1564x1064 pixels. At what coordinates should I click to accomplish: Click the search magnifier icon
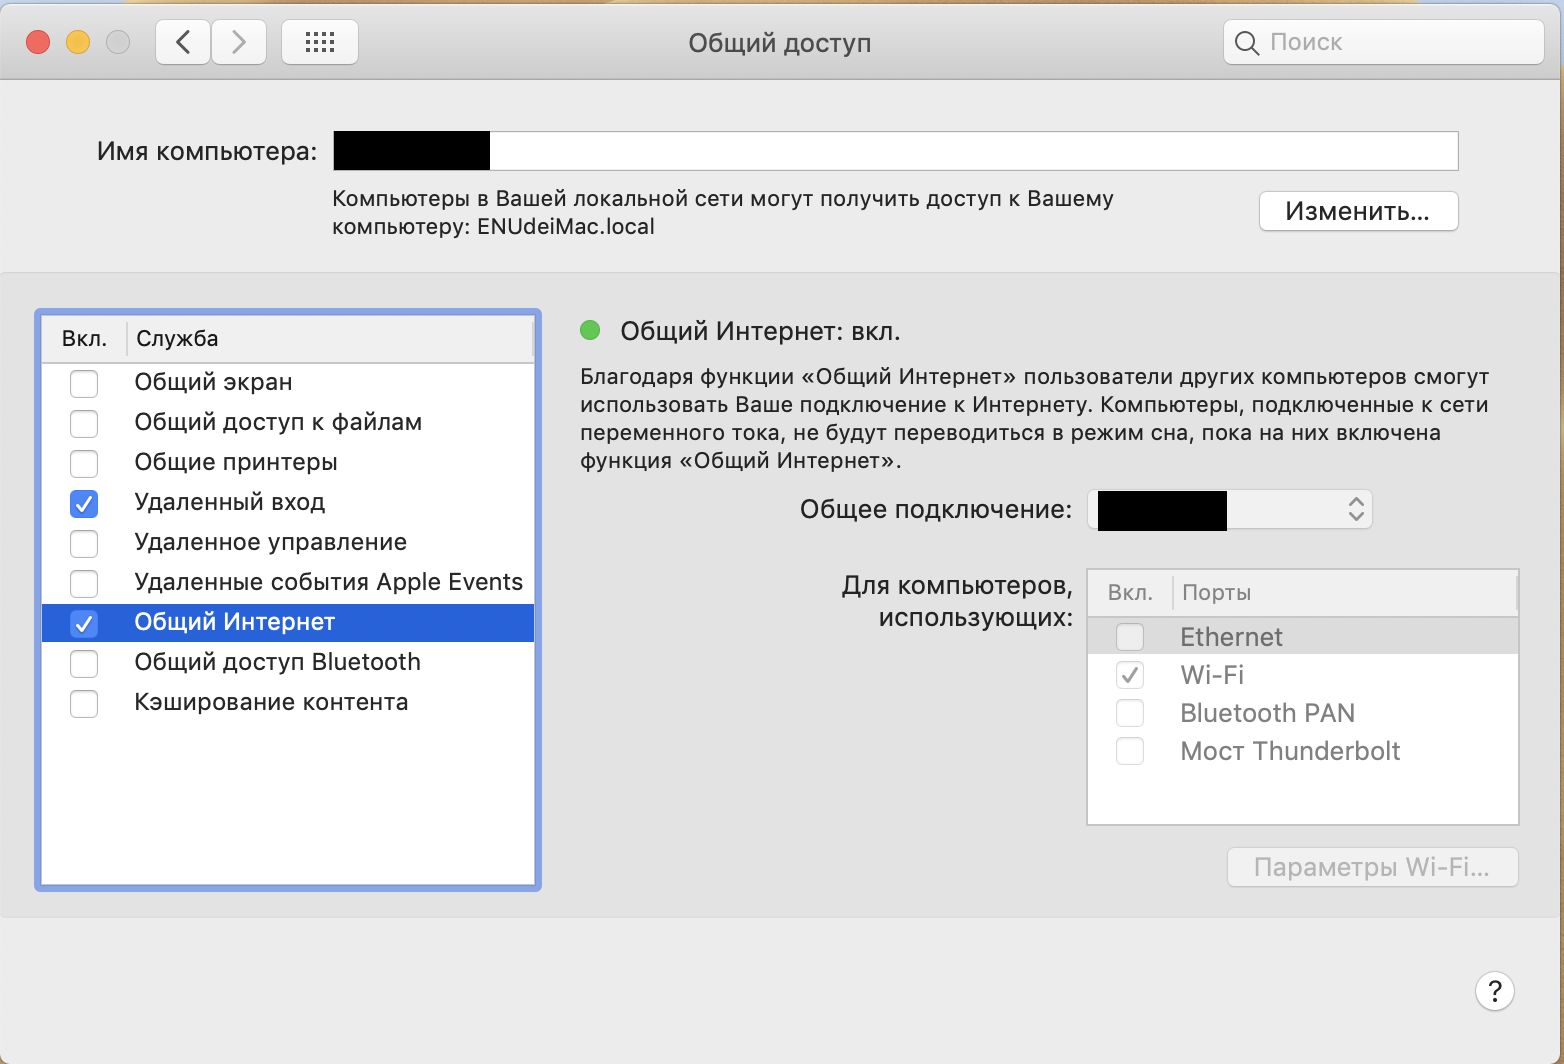[1246, 43]
